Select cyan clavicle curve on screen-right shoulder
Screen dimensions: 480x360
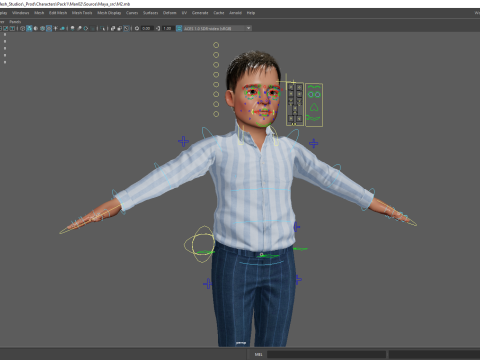pos(293,136)
